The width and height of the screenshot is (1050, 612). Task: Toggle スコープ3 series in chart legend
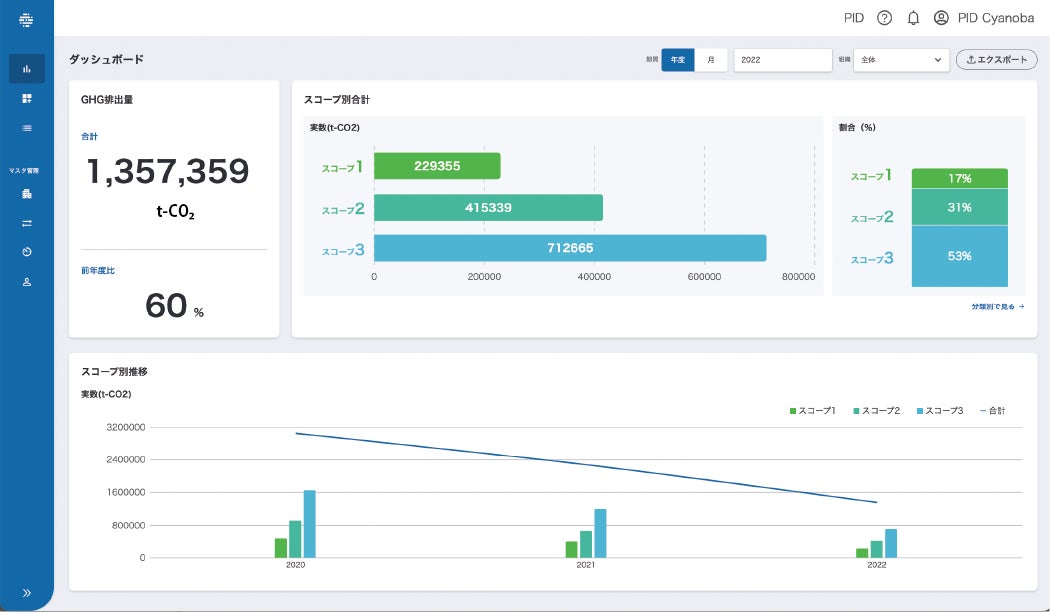point(940,410)
